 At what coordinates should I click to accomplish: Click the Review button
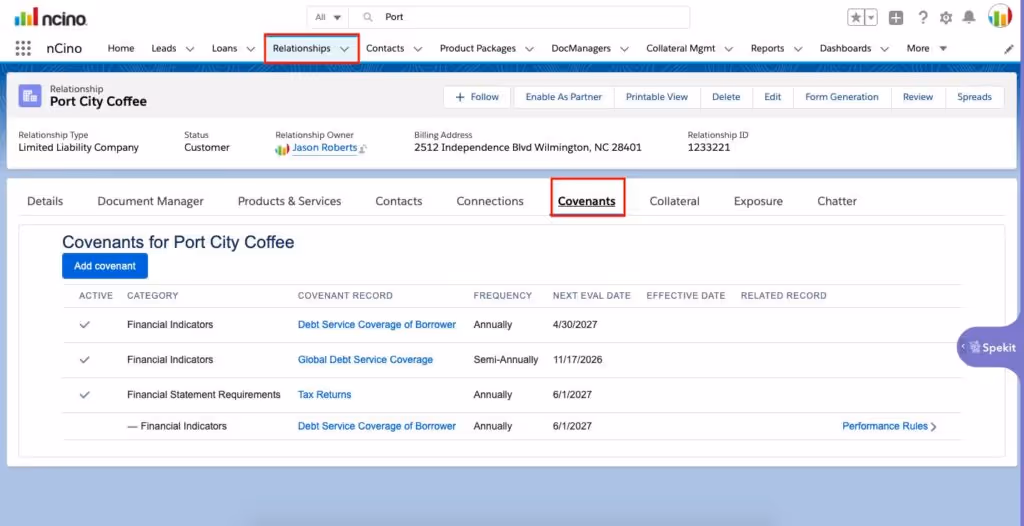(x=918, y=97)
